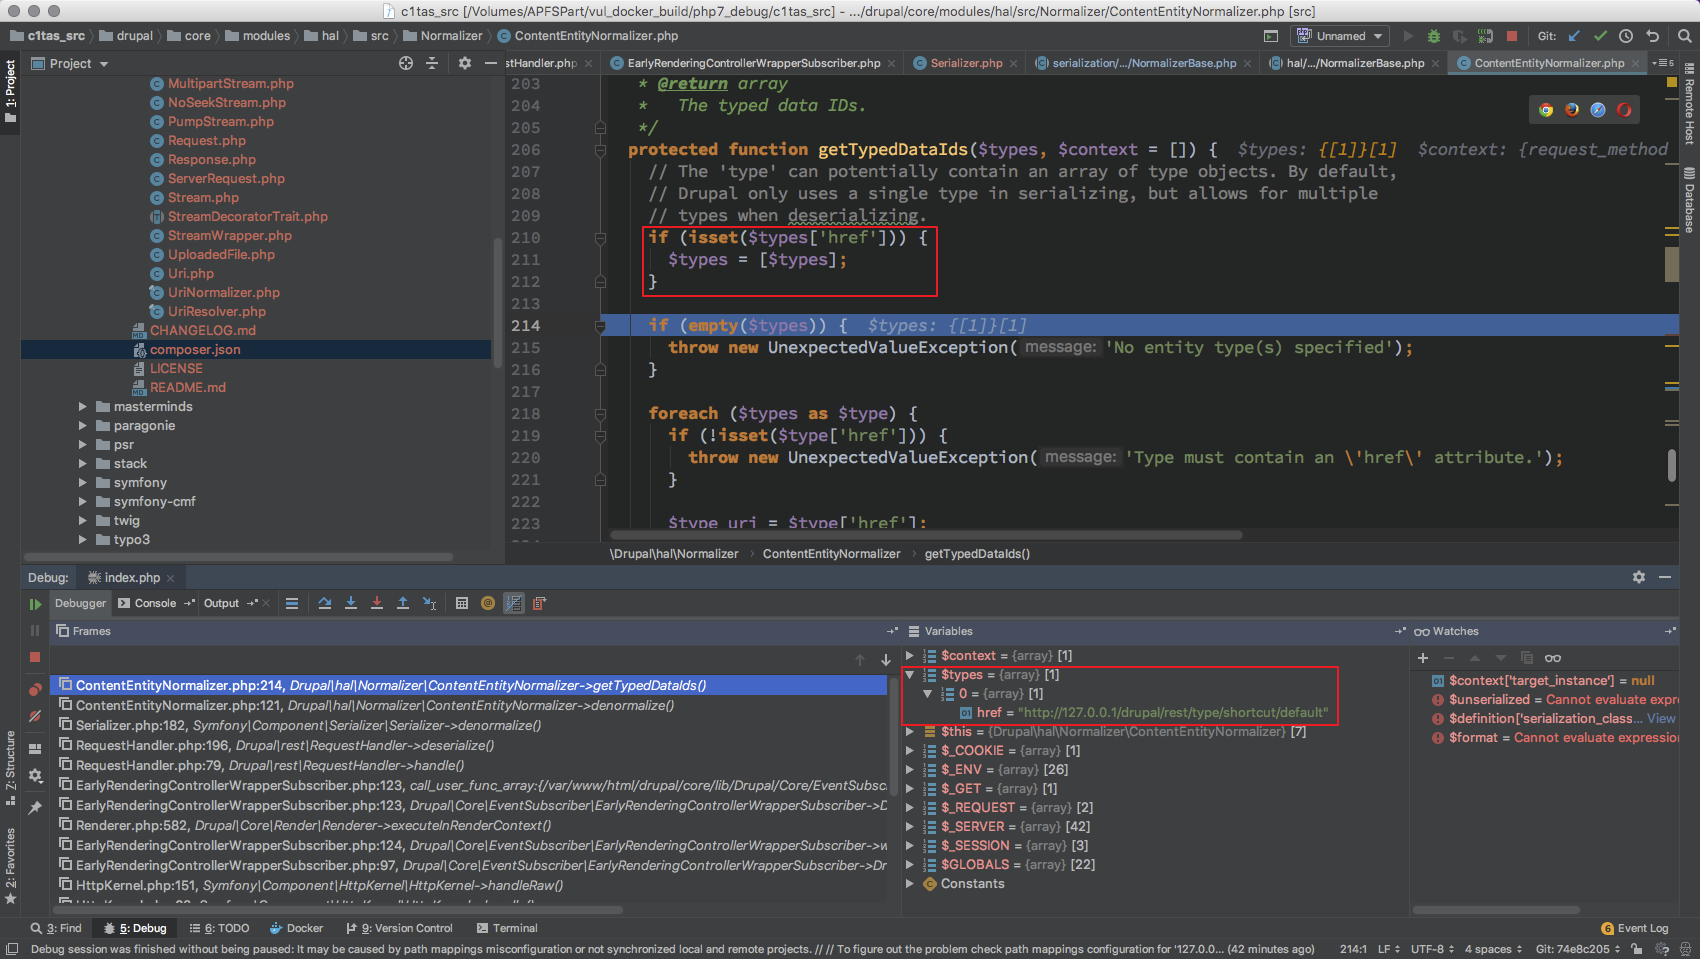
Task: Open the Terminal tool window button
Action: [x=507, y=928]
